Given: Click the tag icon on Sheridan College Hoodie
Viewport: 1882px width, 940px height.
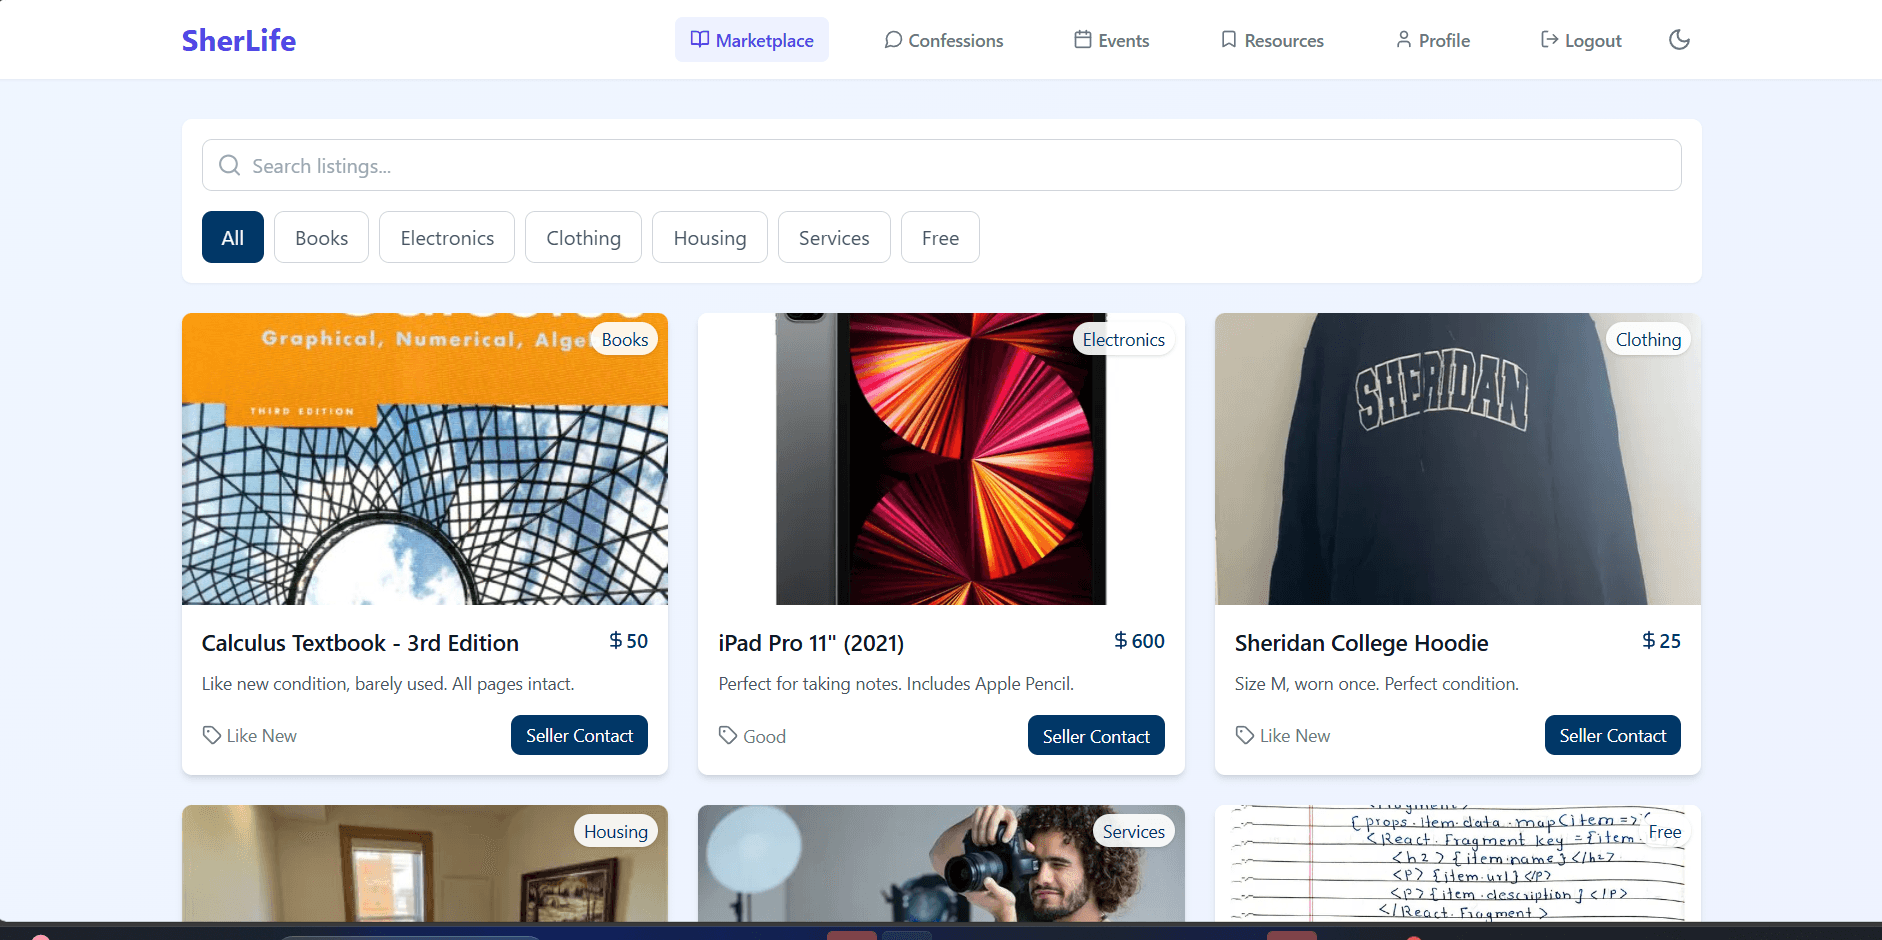Looking at the screenshot, I should pyautogui.click(x=1245, y=735).
